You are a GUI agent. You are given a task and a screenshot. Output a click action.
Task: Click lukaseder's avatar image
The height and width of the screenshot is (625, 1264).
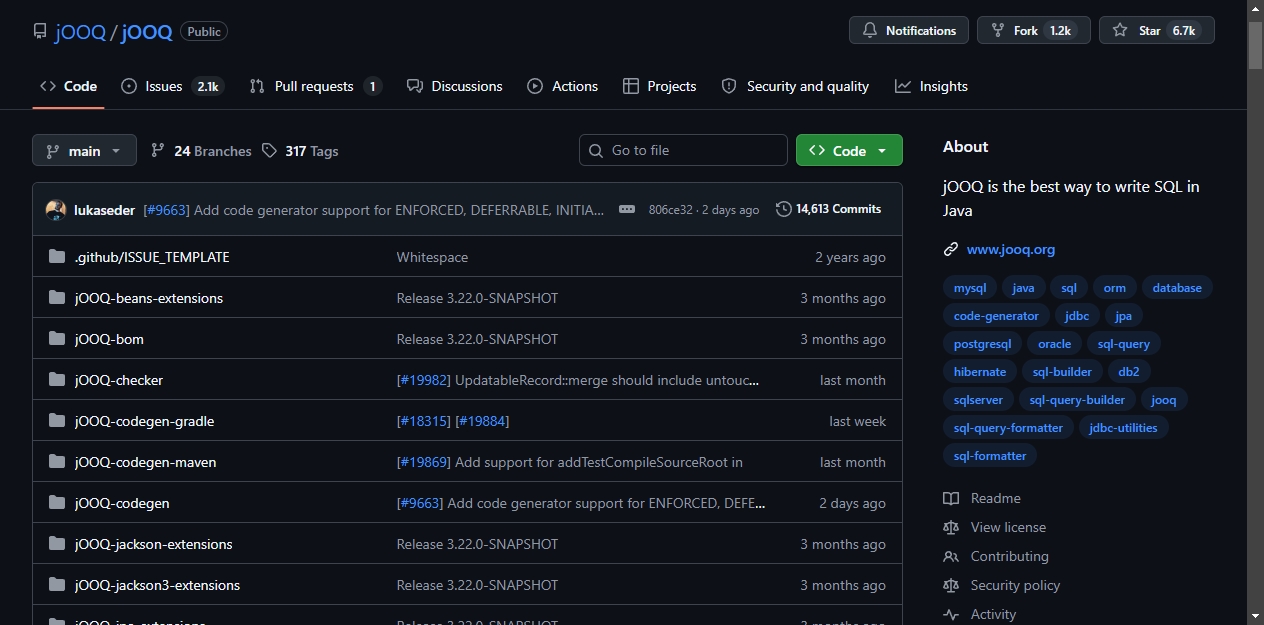56,210
